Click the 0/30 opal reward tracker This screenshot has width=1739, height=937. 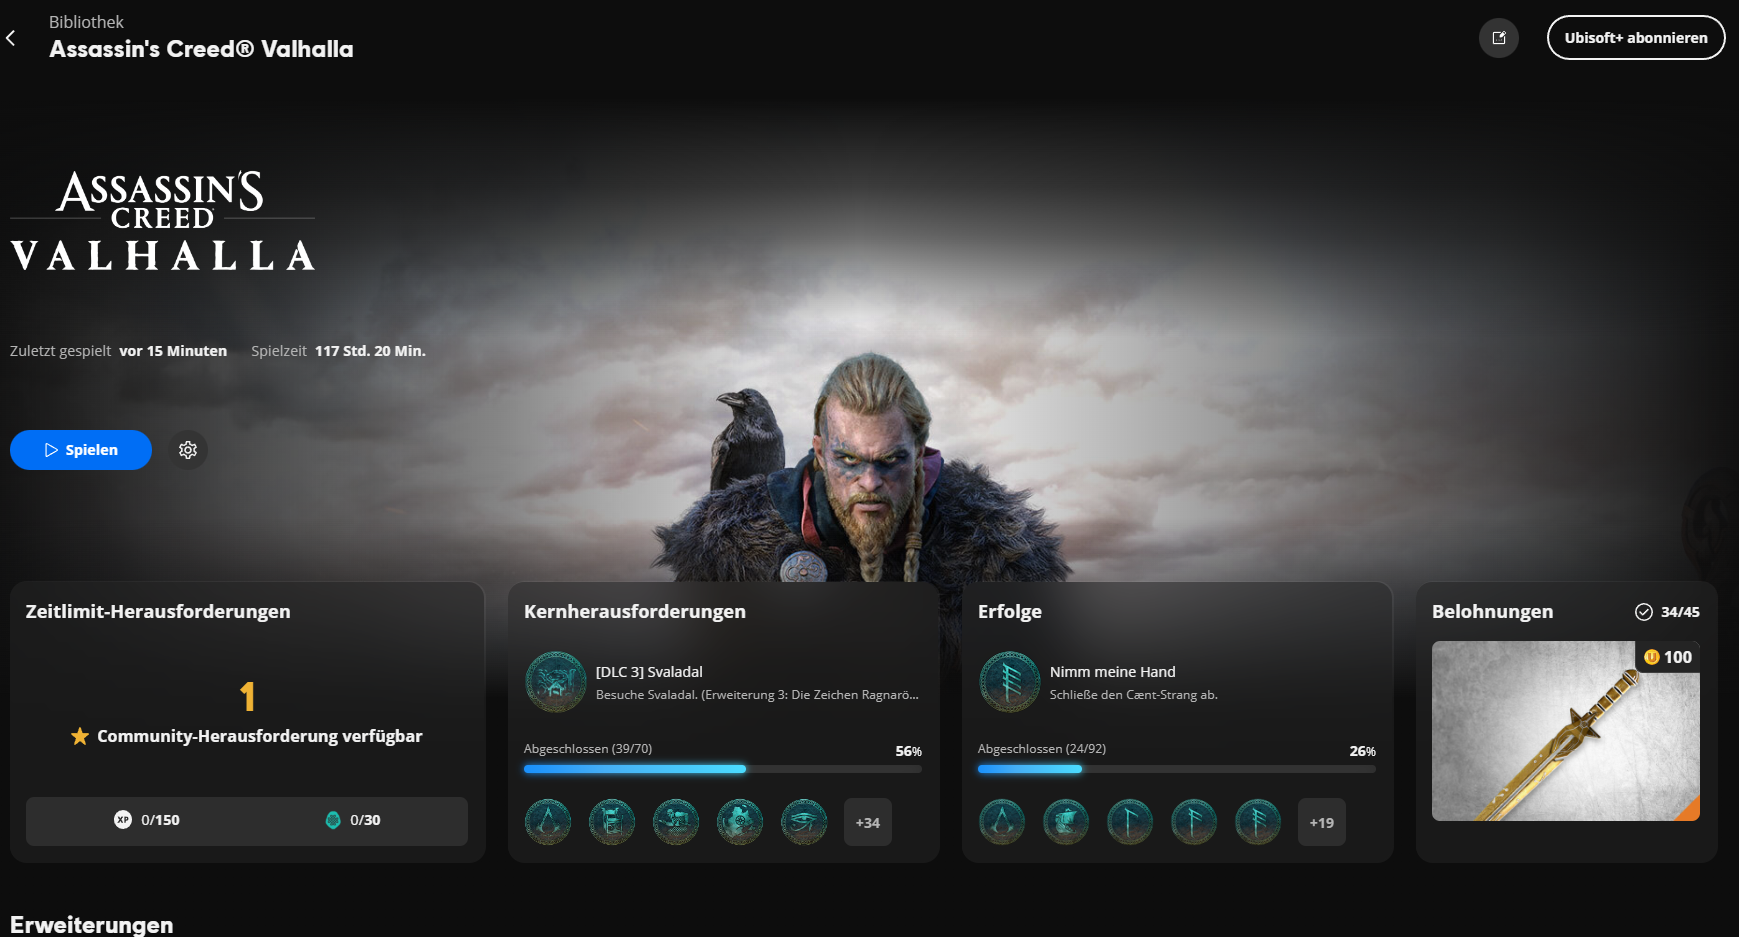(356, 820)
